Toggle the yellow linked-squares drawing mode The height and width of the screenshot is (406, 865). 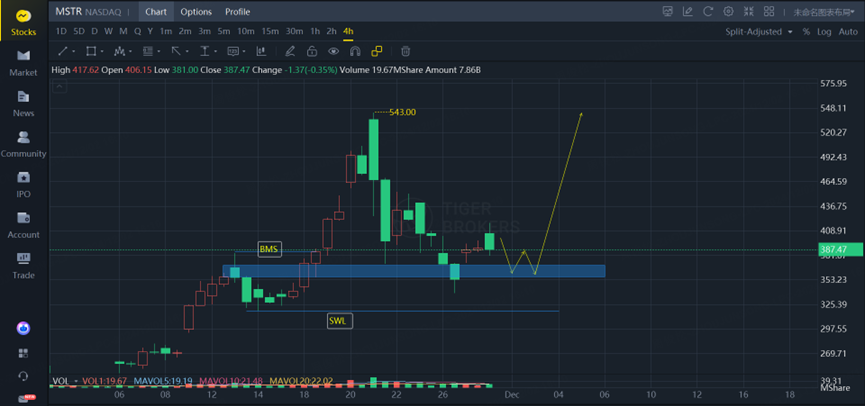[x=377, y=51]
